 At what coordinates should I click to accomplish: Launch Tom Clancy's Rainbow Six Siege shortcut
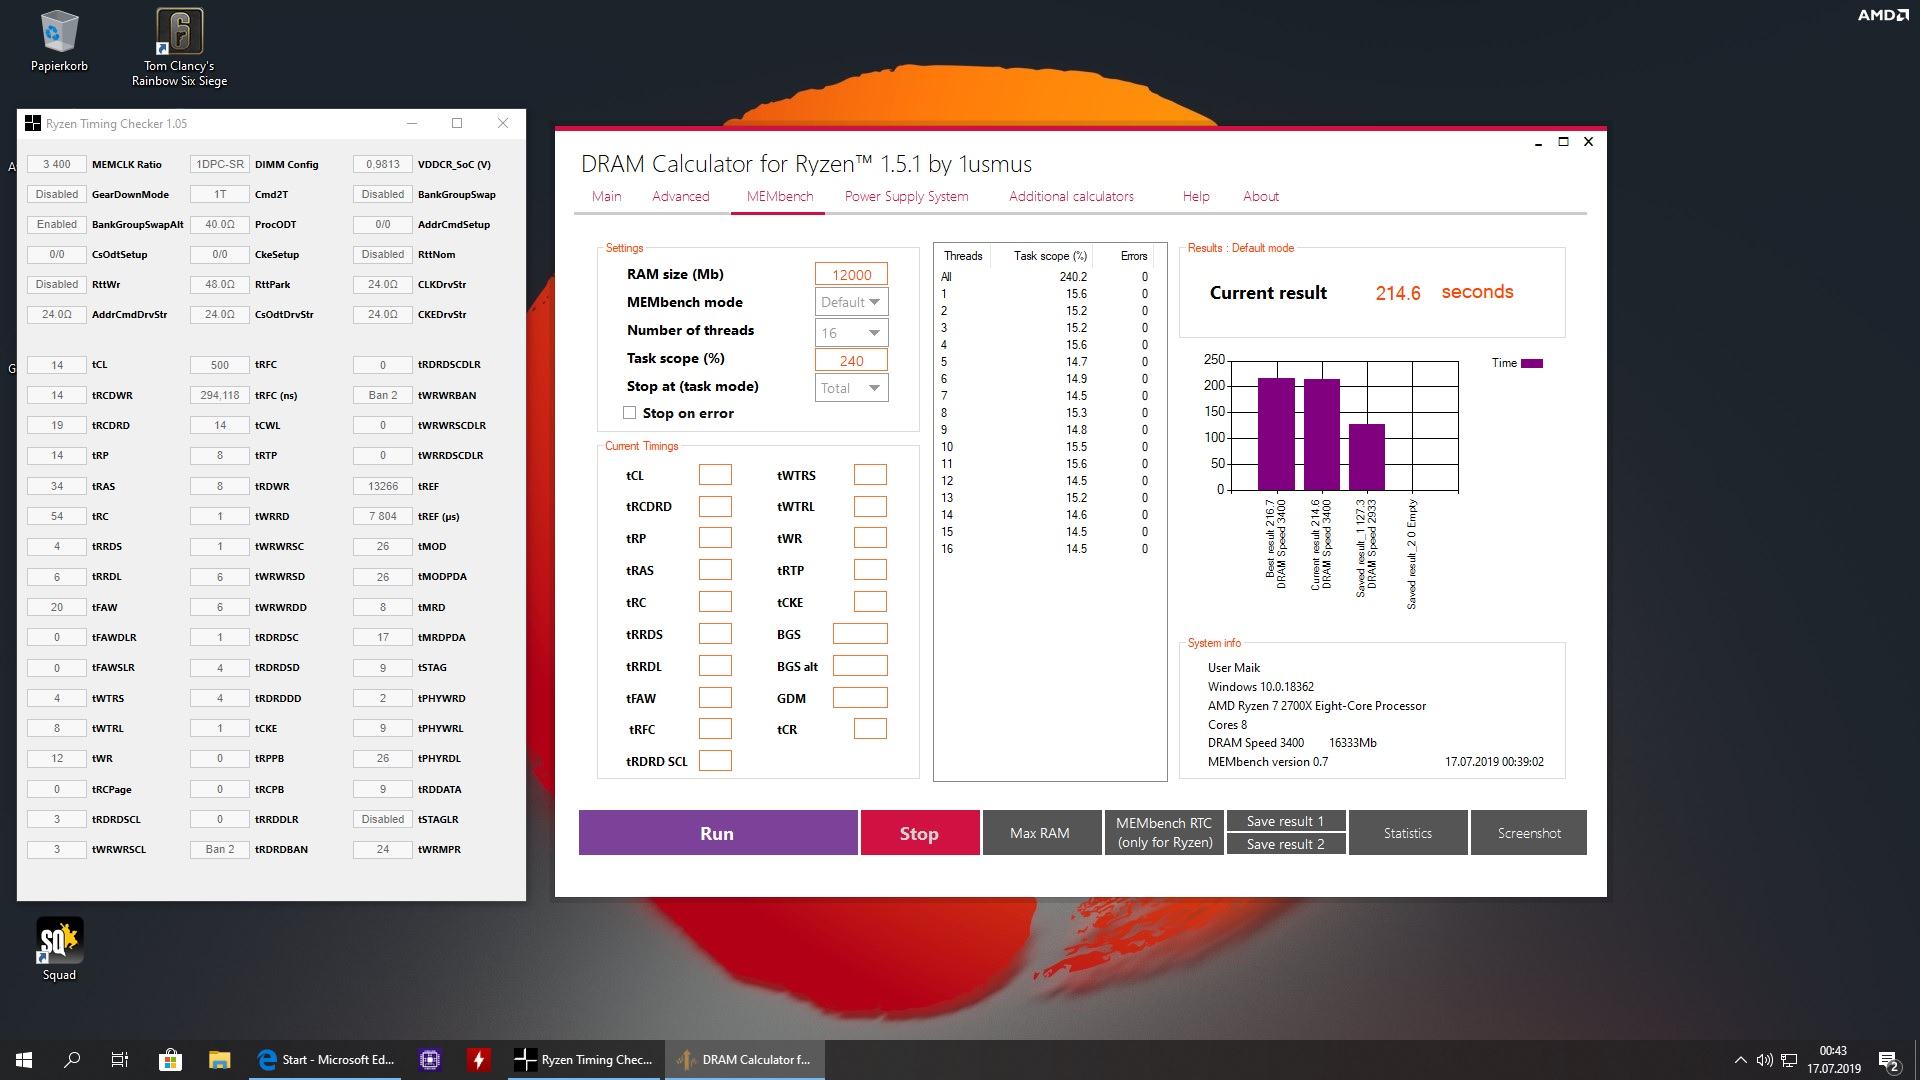[x=179, y=48]
